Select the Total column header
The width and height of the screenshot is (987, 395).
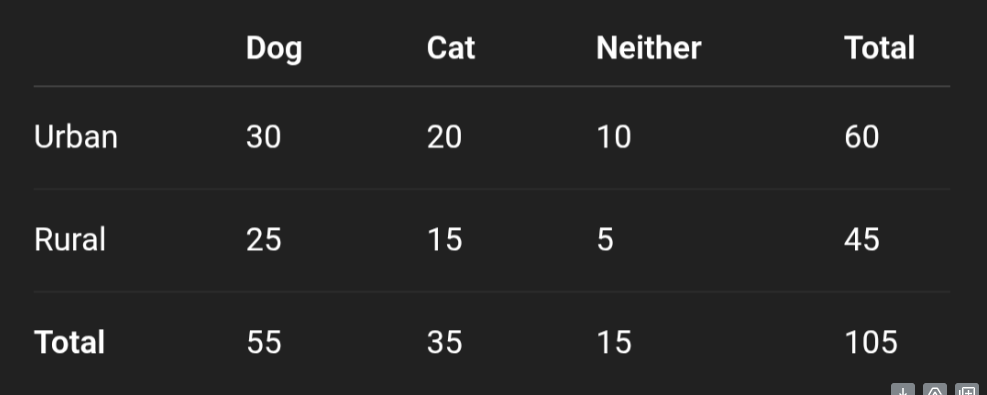click(x=879, y=48)
